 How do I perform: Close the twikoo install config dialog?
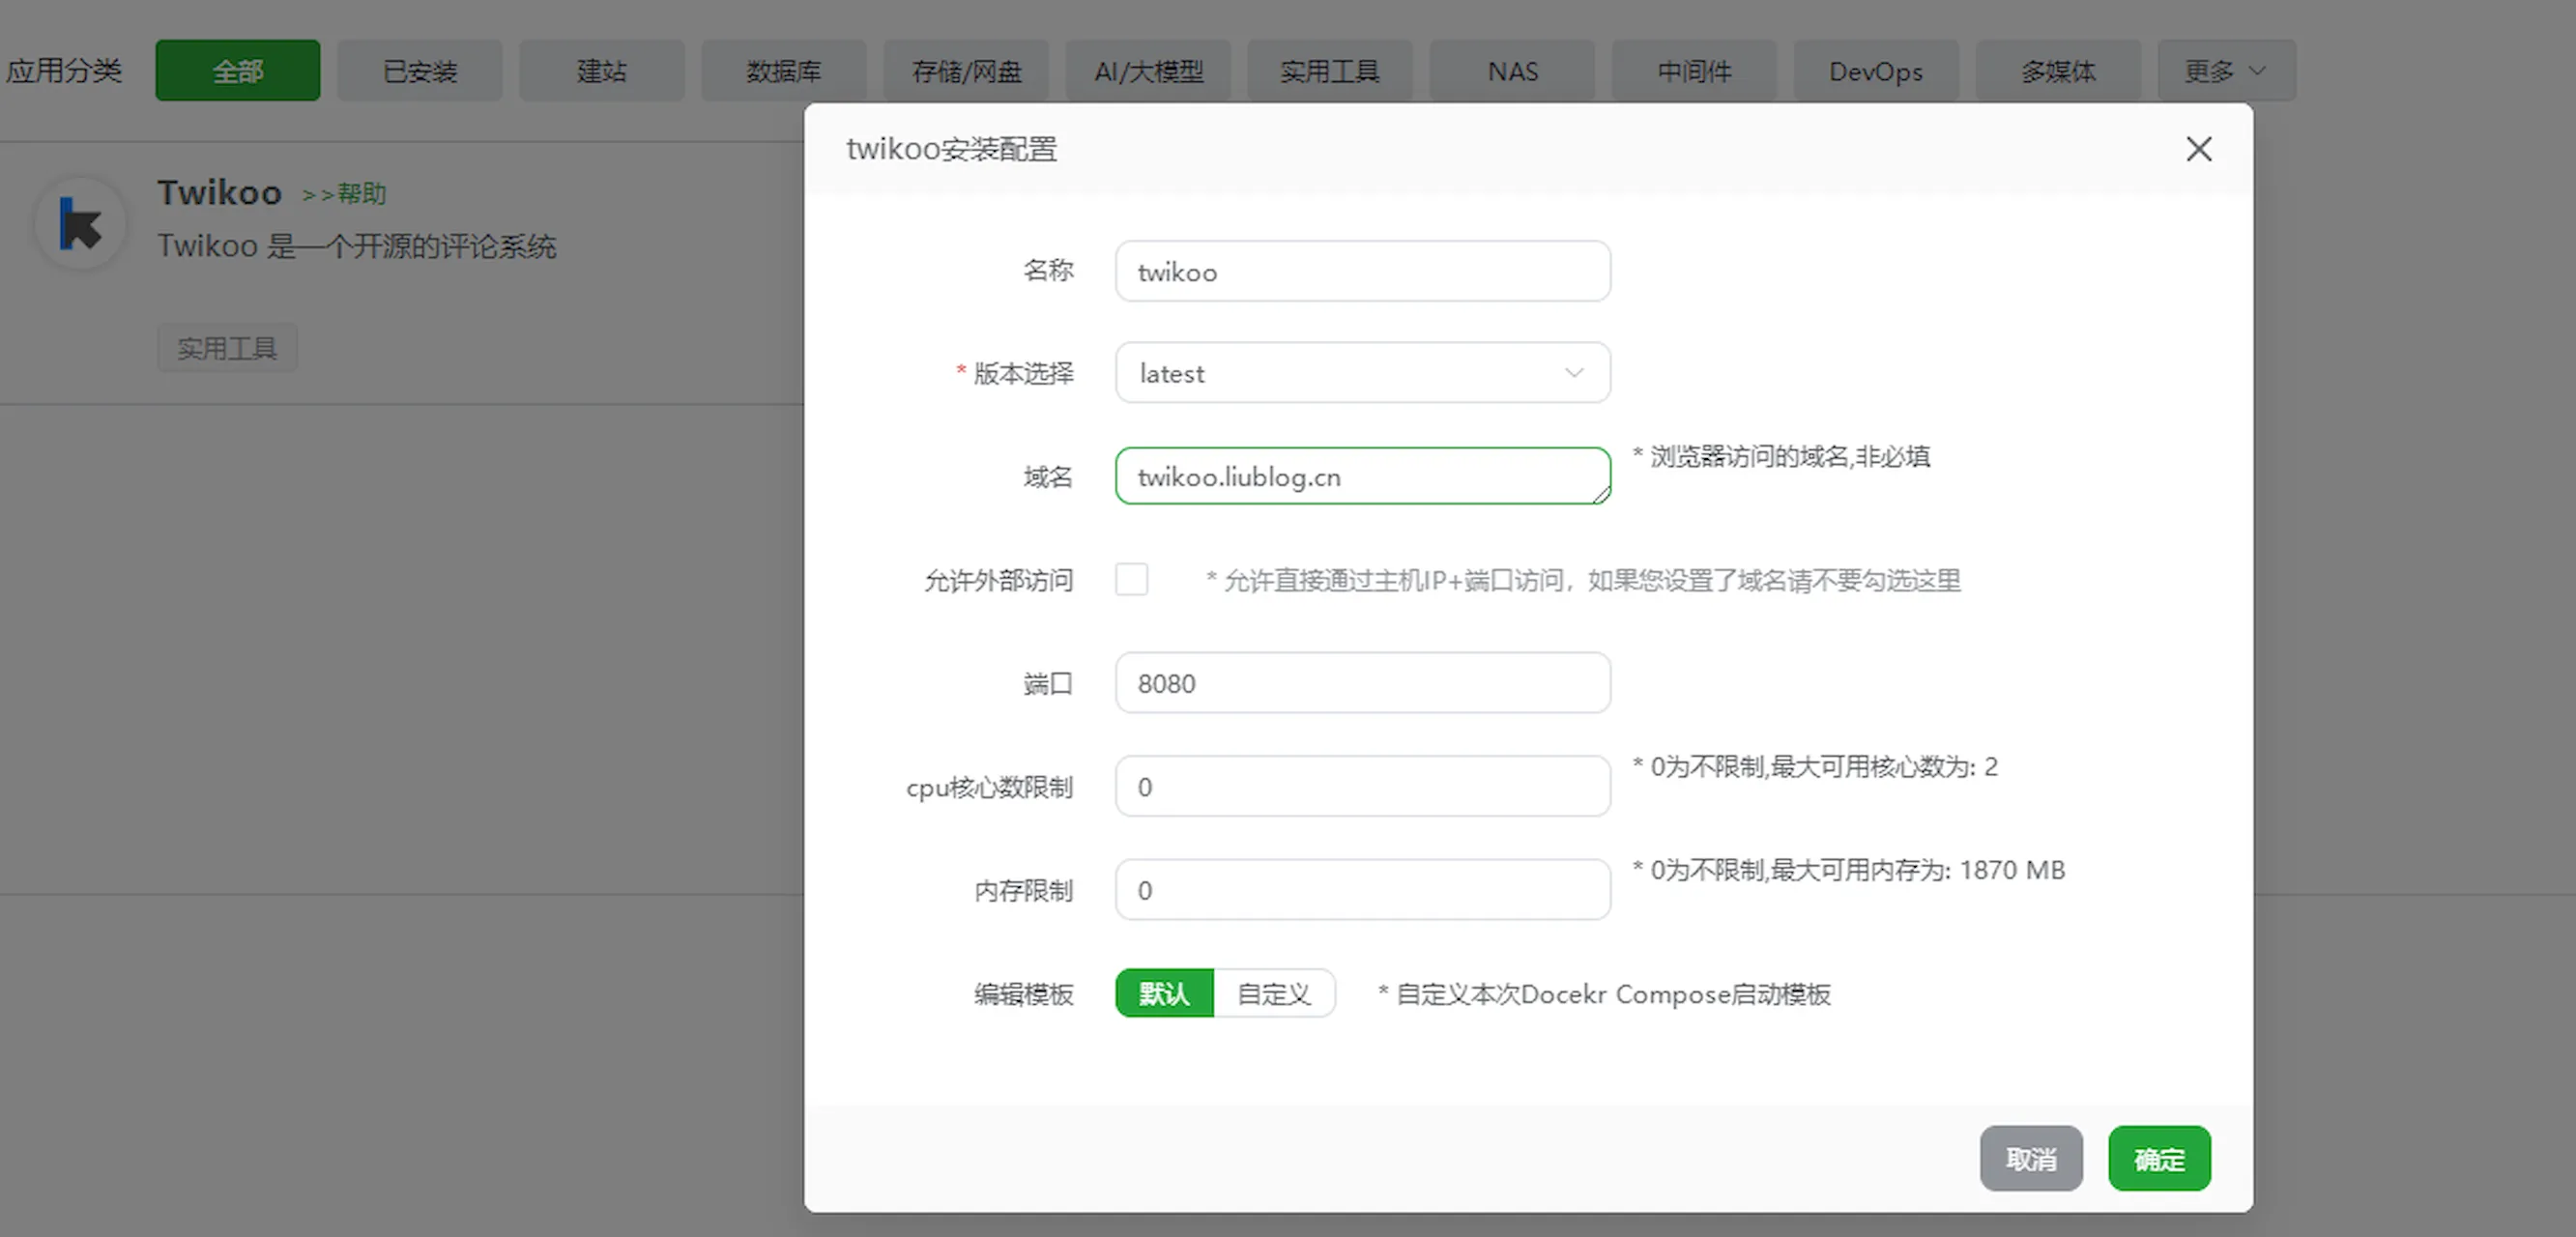2198,149
